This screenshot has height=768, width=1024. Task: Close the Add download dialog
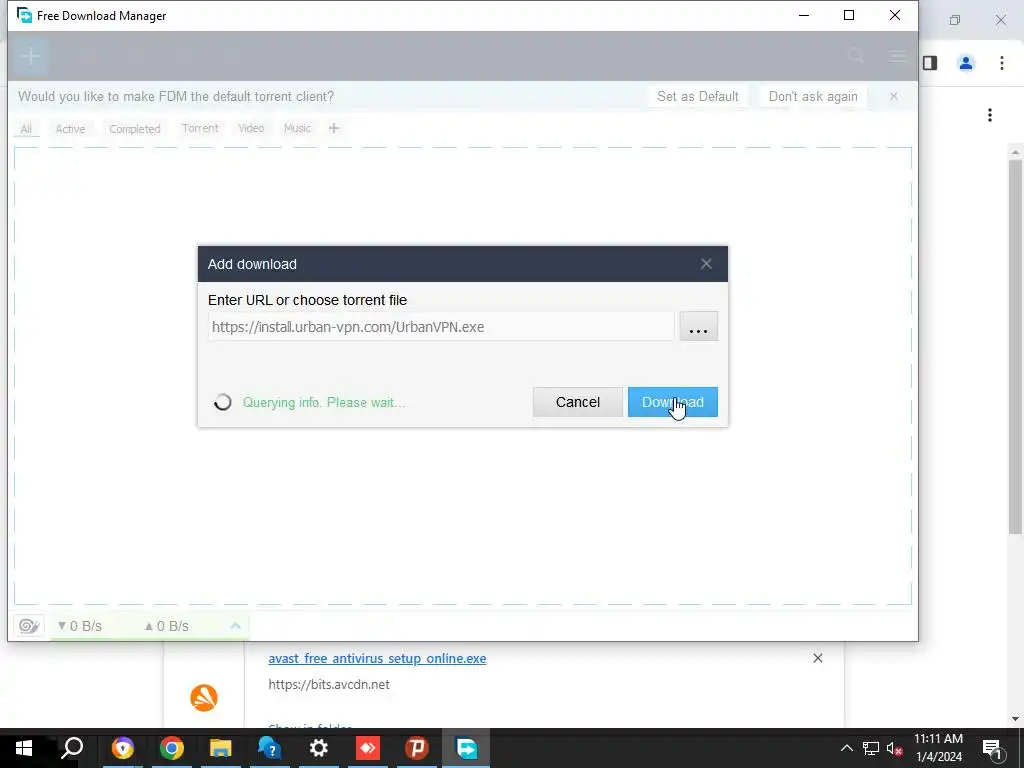[x=706, y=264]
